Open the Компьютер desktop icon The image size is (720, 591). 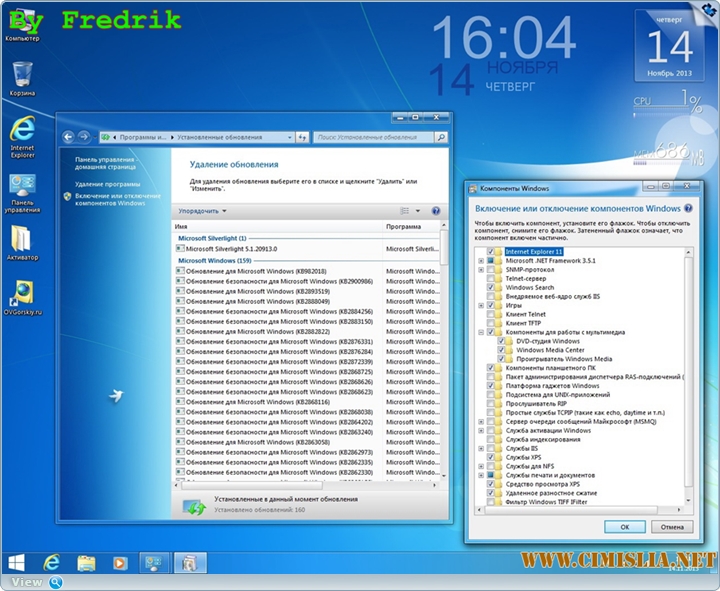tap(22, 25)
